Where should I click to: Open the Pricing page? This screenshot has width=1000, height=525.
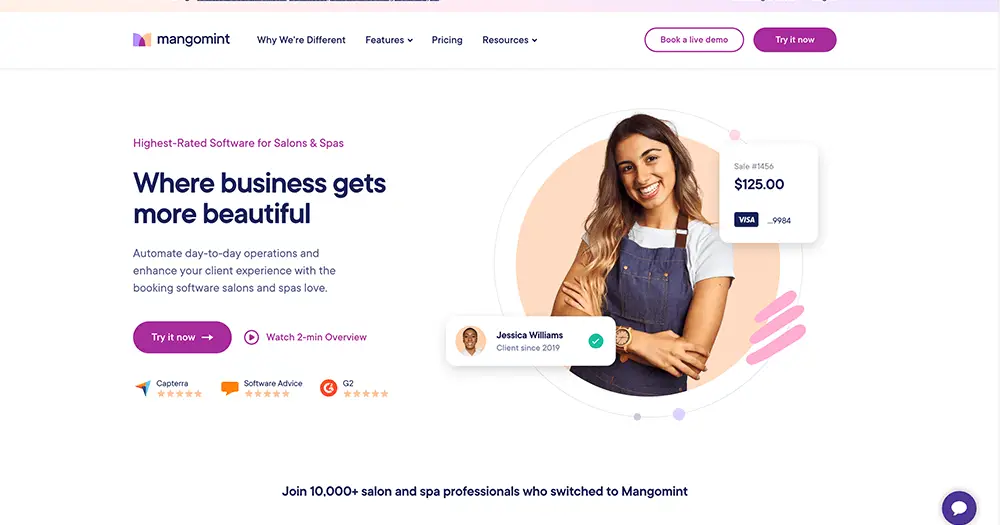[x=447, y=40]
